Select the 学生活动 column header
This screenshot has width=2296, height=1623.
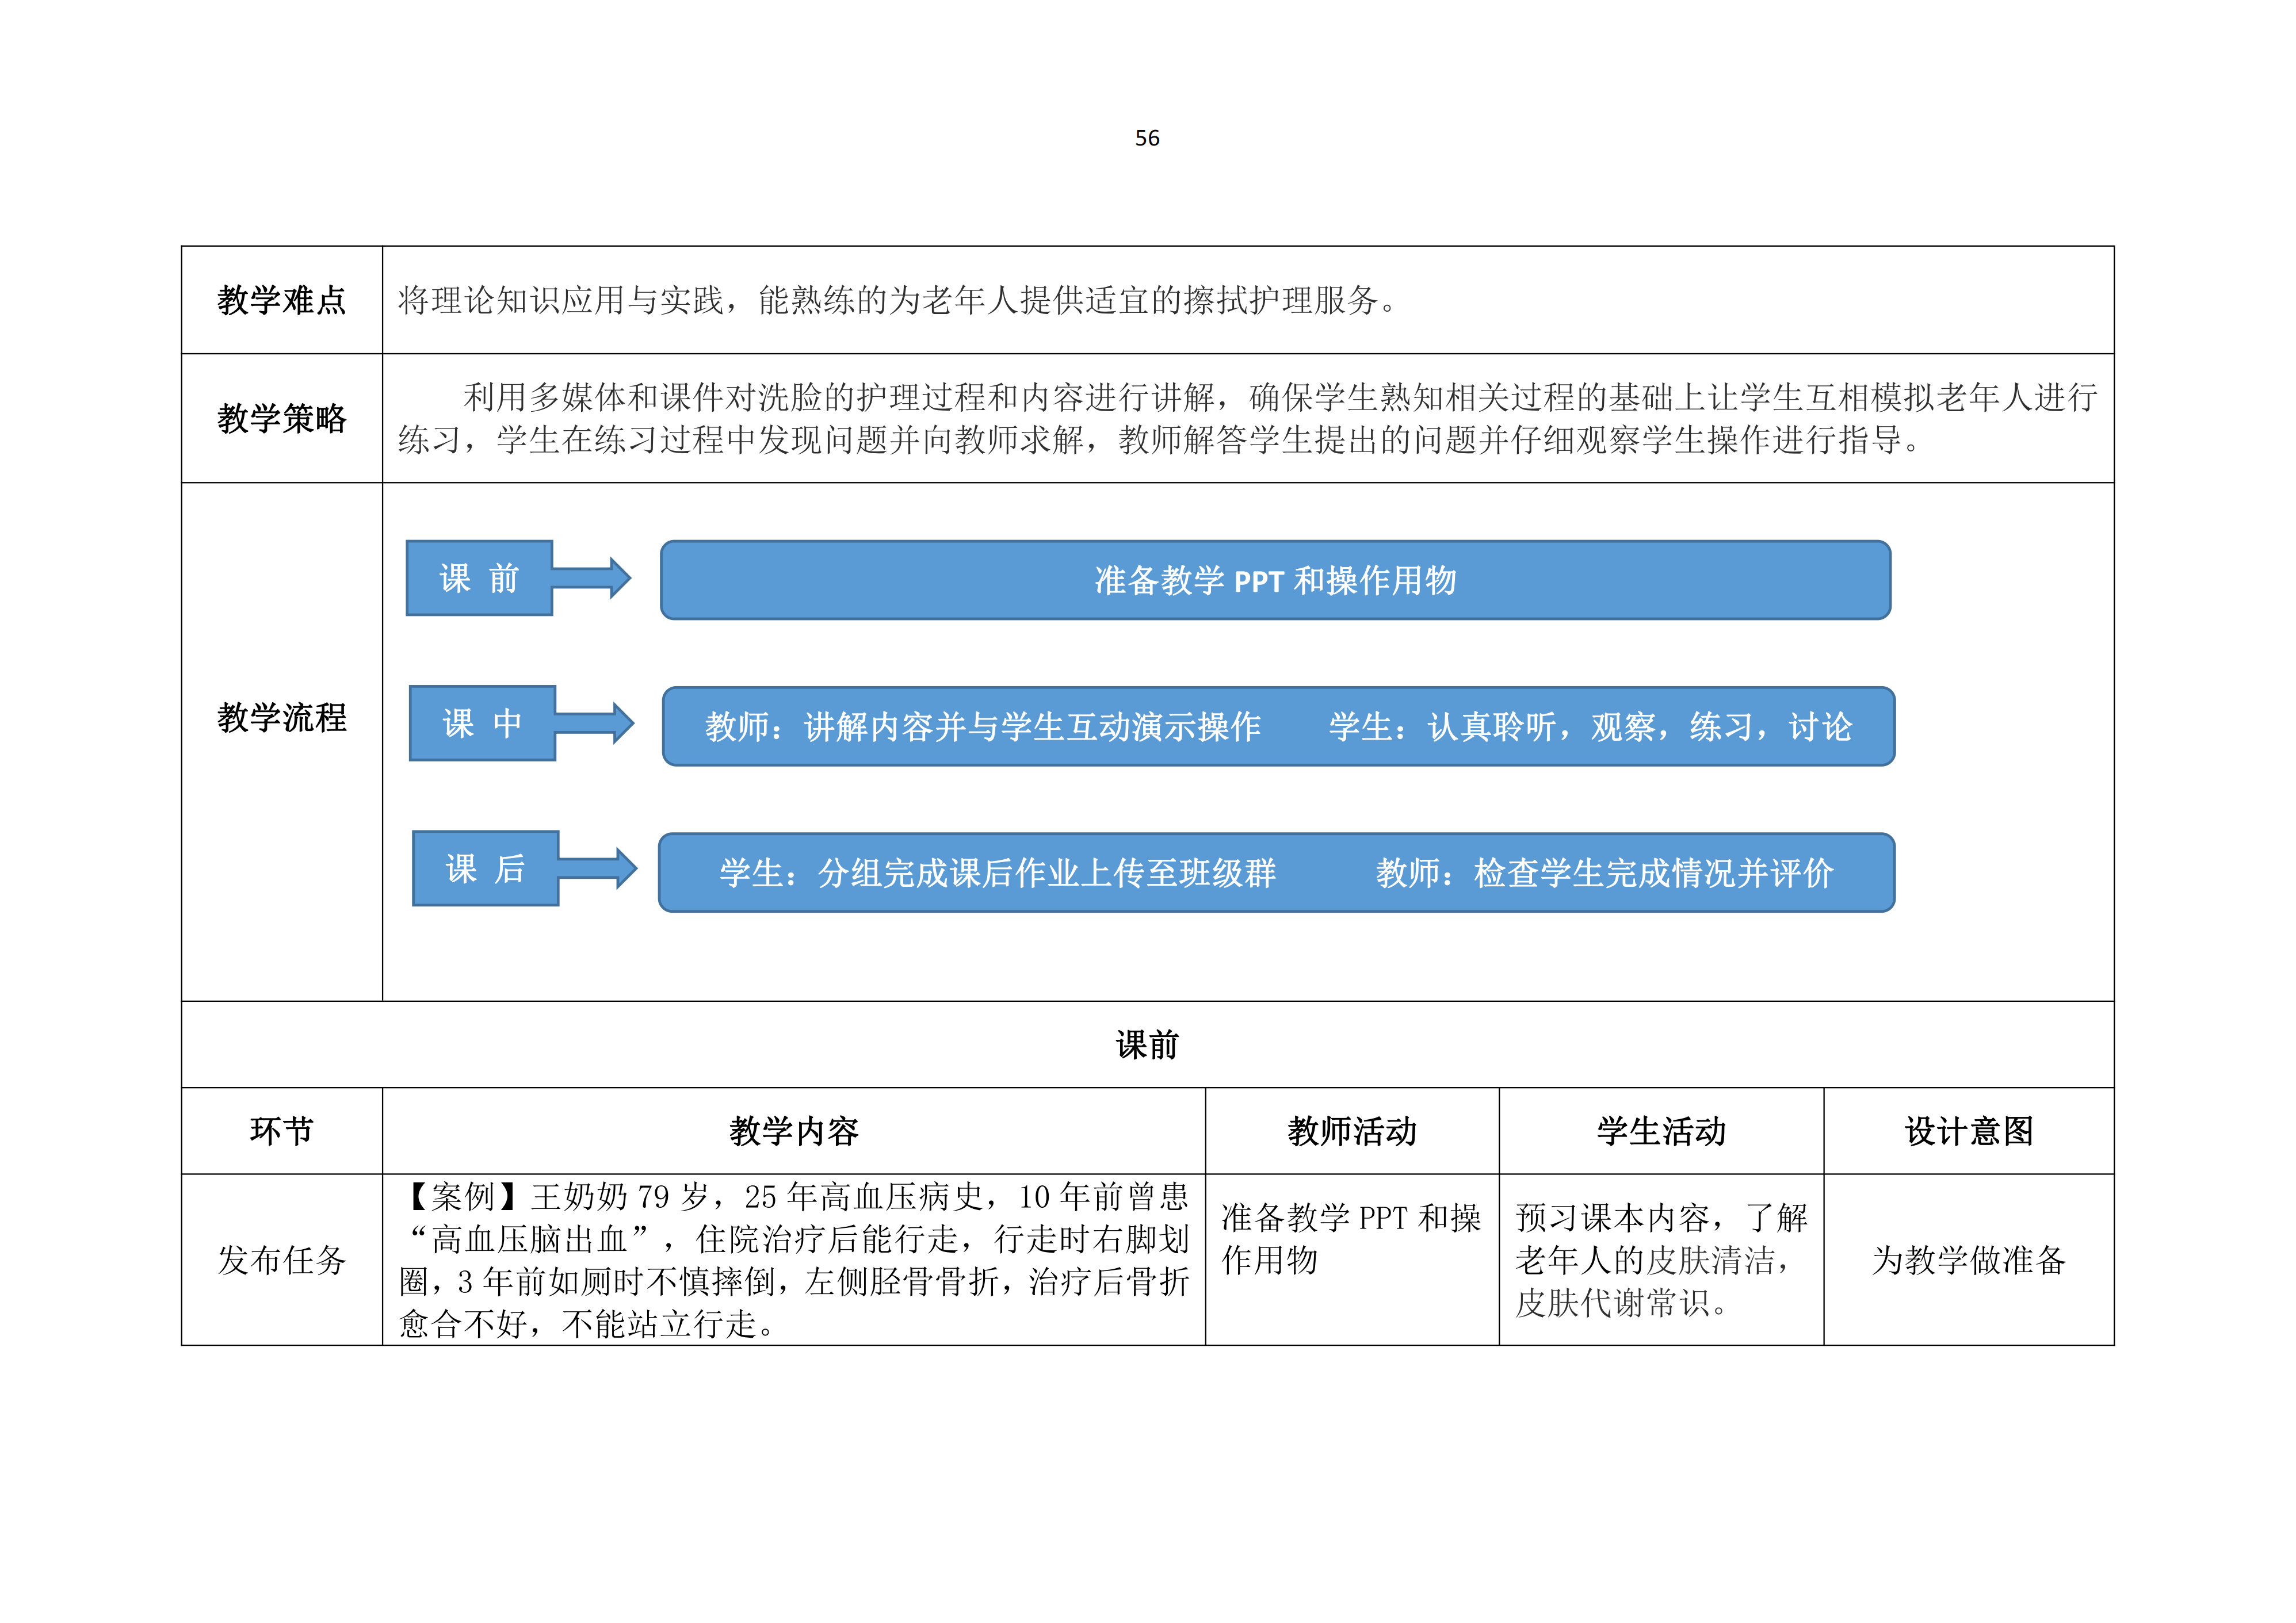pyautogui.click(x=1661, y=1131)
